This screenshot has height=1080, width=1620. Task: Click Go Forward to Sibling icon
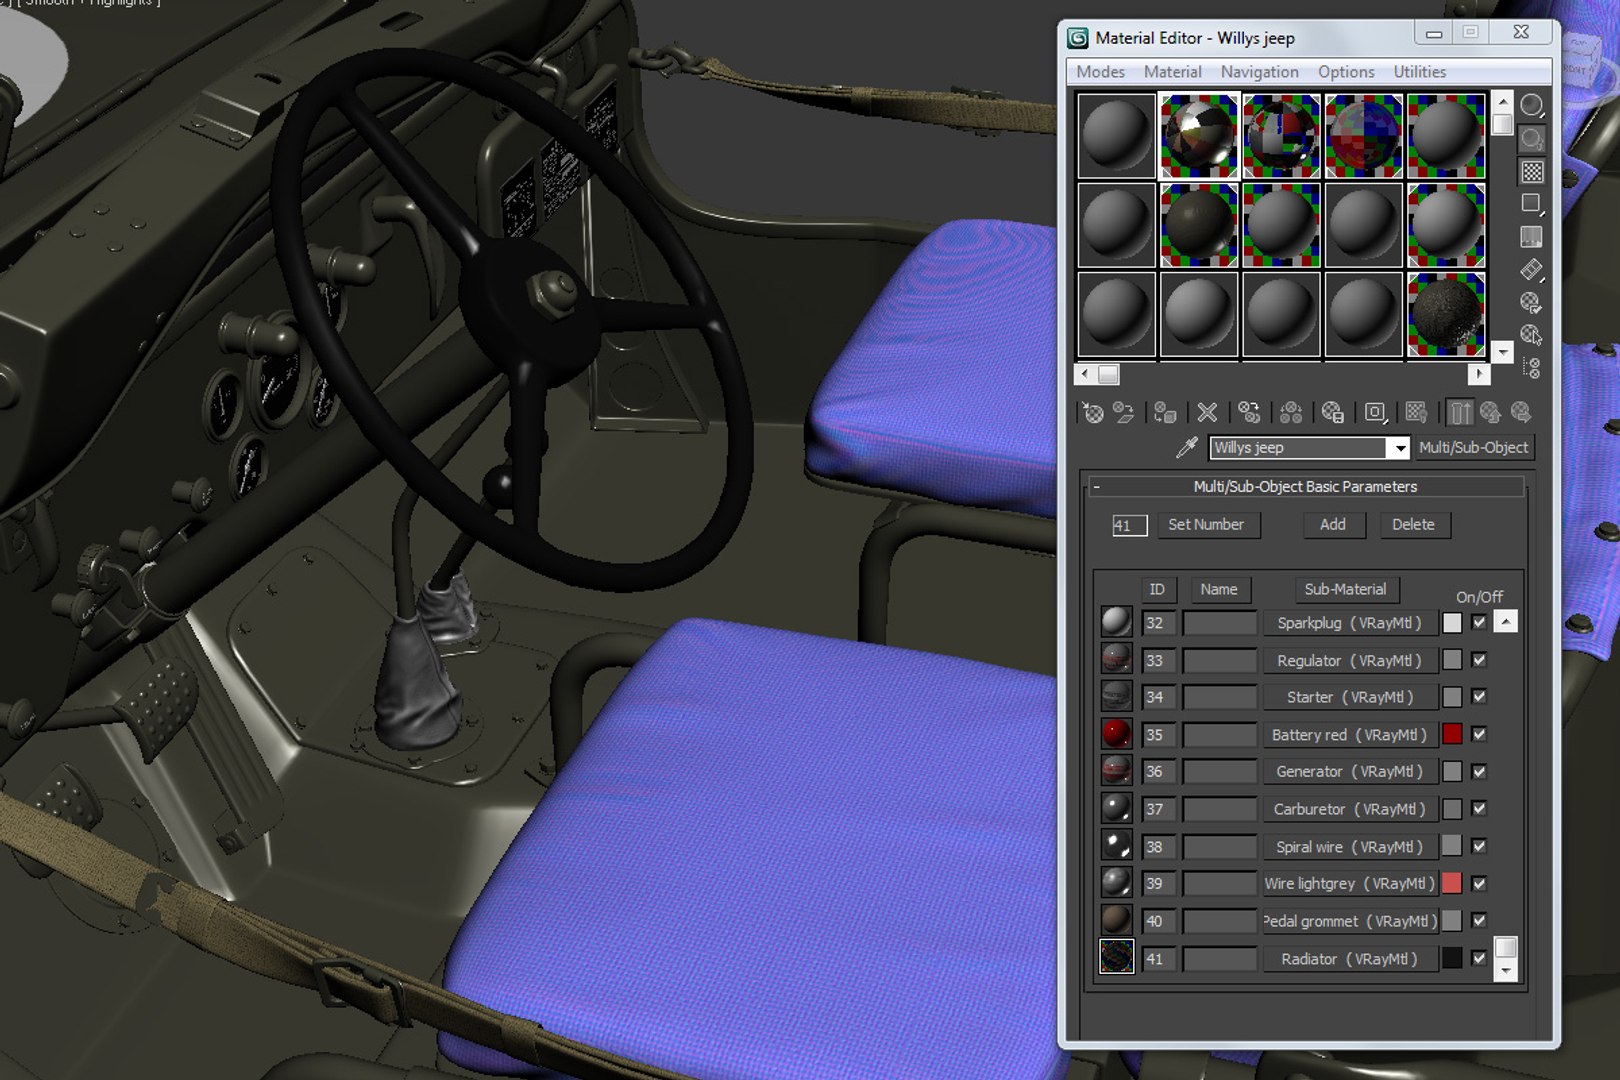[x=1521, y=412]
